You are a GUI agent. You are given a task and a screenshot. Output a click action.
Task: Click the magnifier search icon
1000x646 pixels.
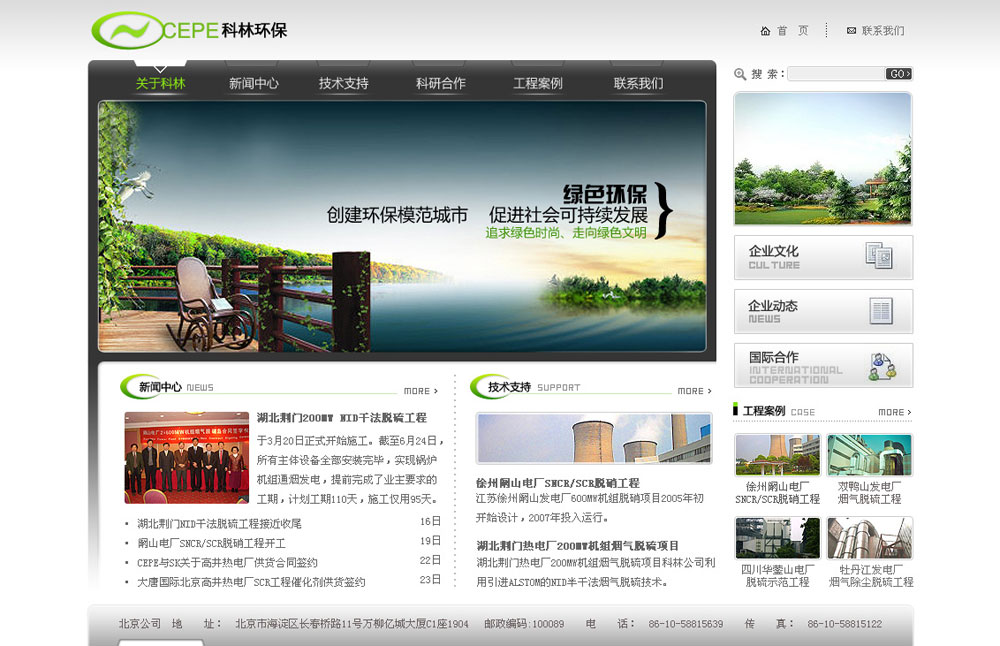point(740,74)
